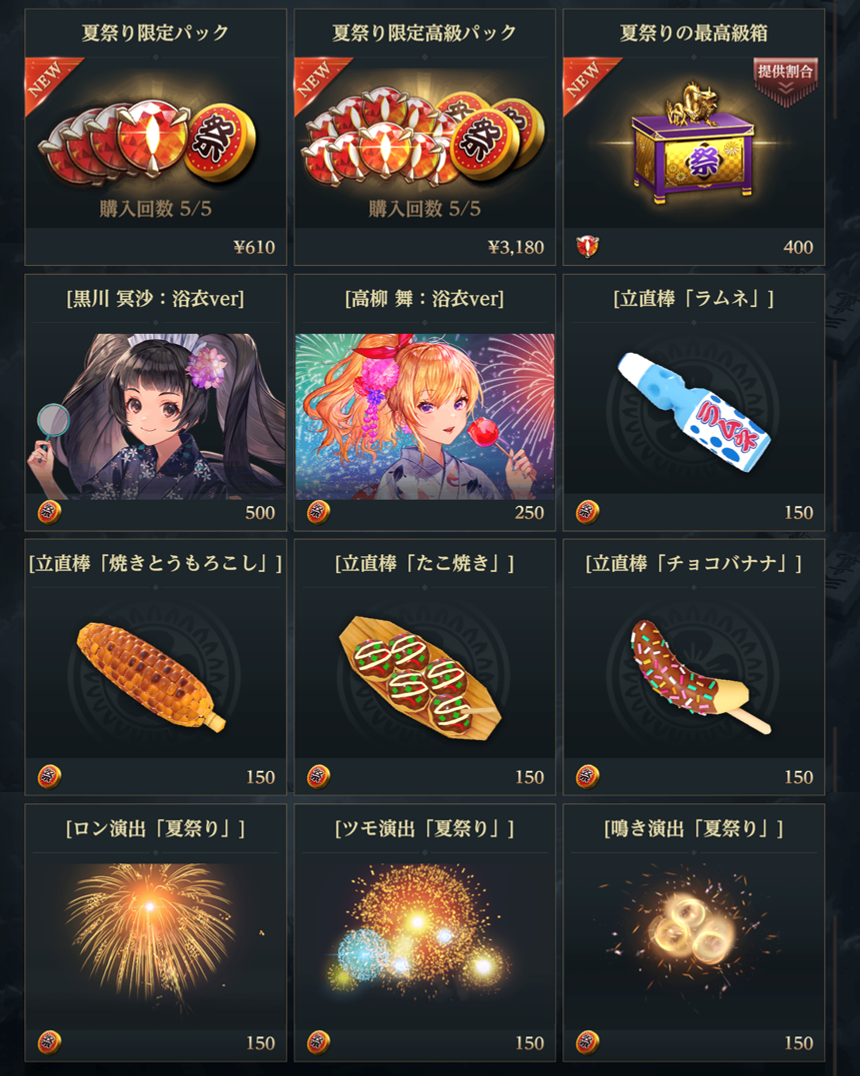860x1076 pixels.
Task: Open the 黒川 冥沙 浴衣ver character artwork
Action: click(x=156, y=417)
